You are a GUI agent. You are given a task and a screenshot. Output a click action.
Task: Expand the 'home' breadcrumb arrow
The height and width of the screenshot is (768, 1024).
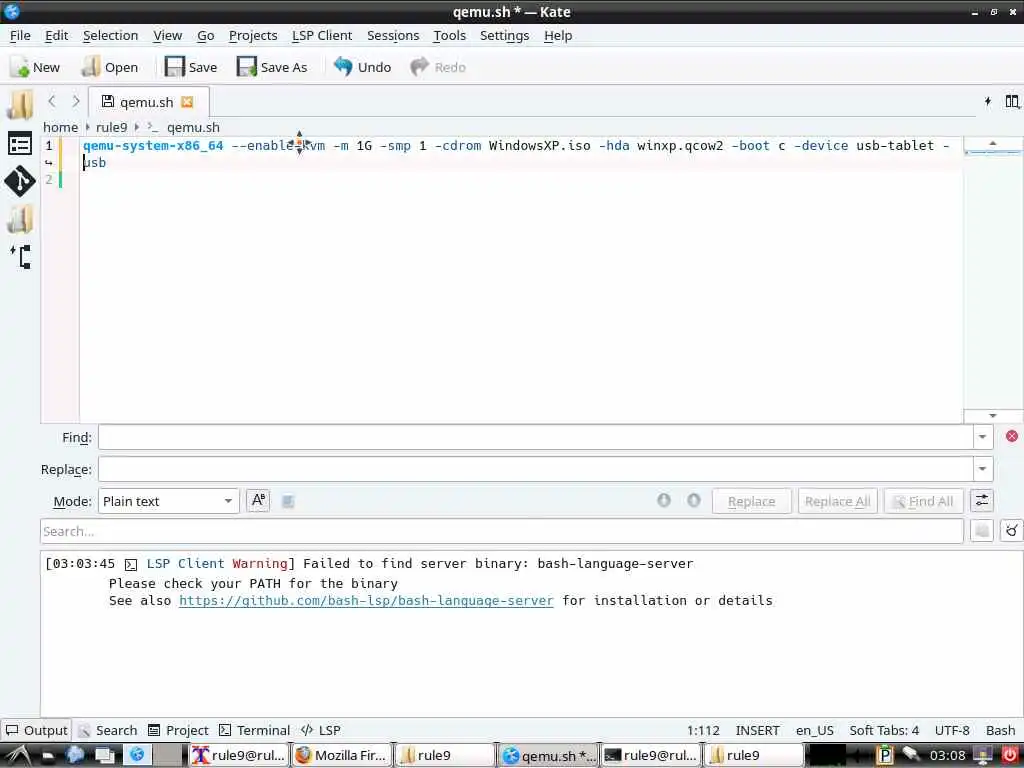88,127
